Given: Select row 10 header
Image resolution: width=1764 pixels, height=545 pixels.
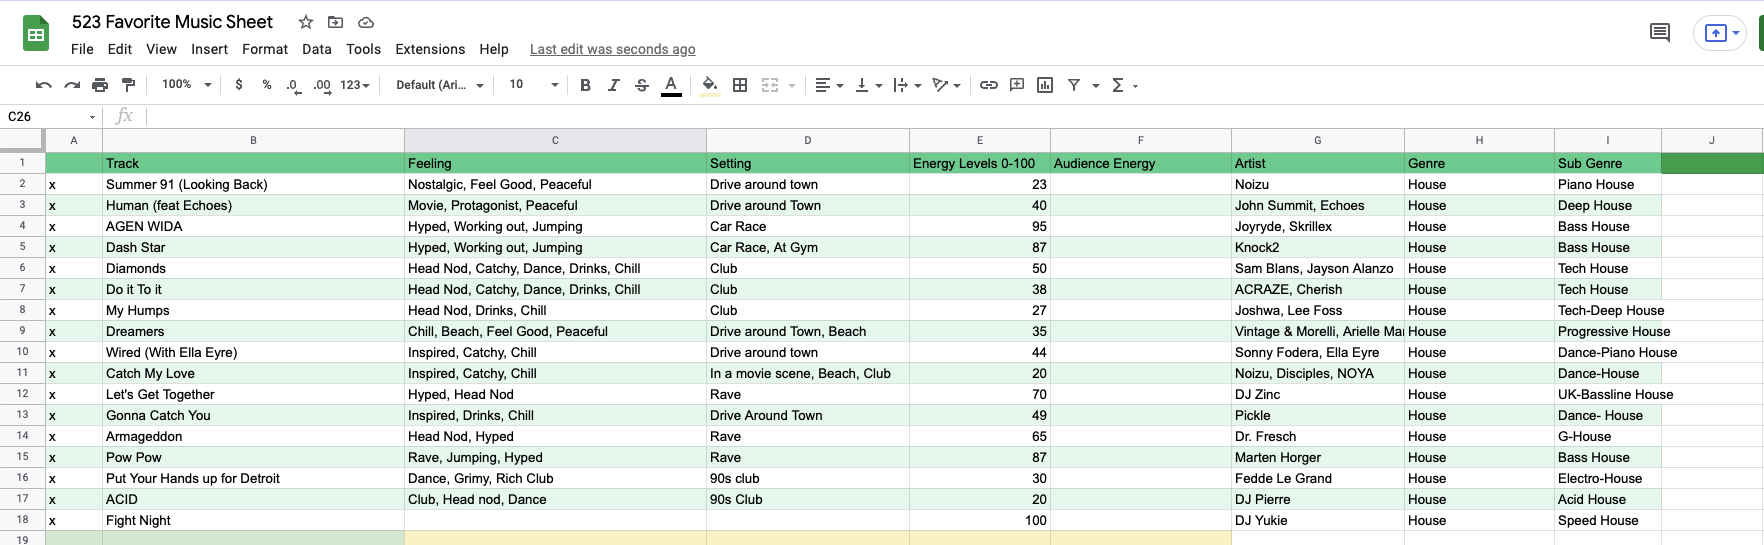Looking at the screenshot, I should click(22, 352).
